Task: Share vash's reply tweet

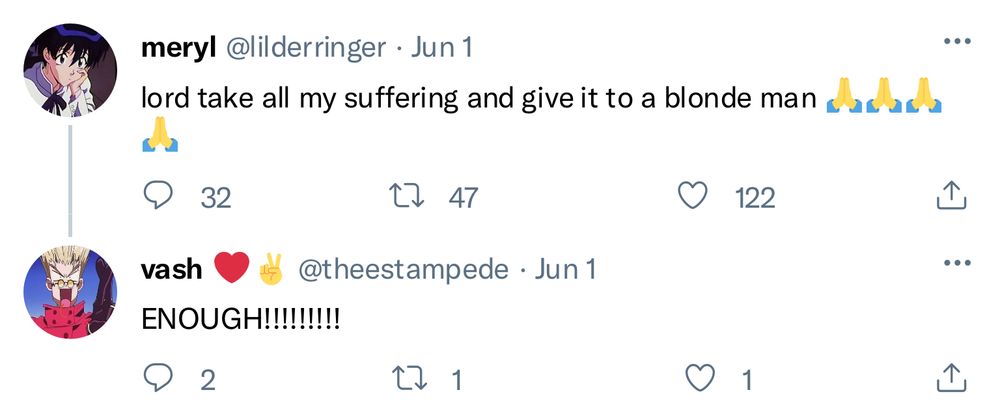Action: [x=949, y=378]
